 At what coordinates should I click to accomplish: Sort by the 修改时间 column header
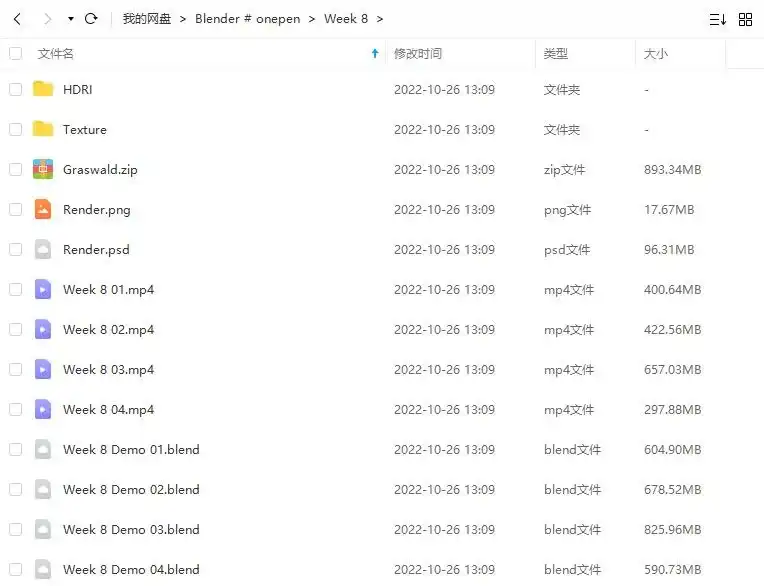point(418,54)
